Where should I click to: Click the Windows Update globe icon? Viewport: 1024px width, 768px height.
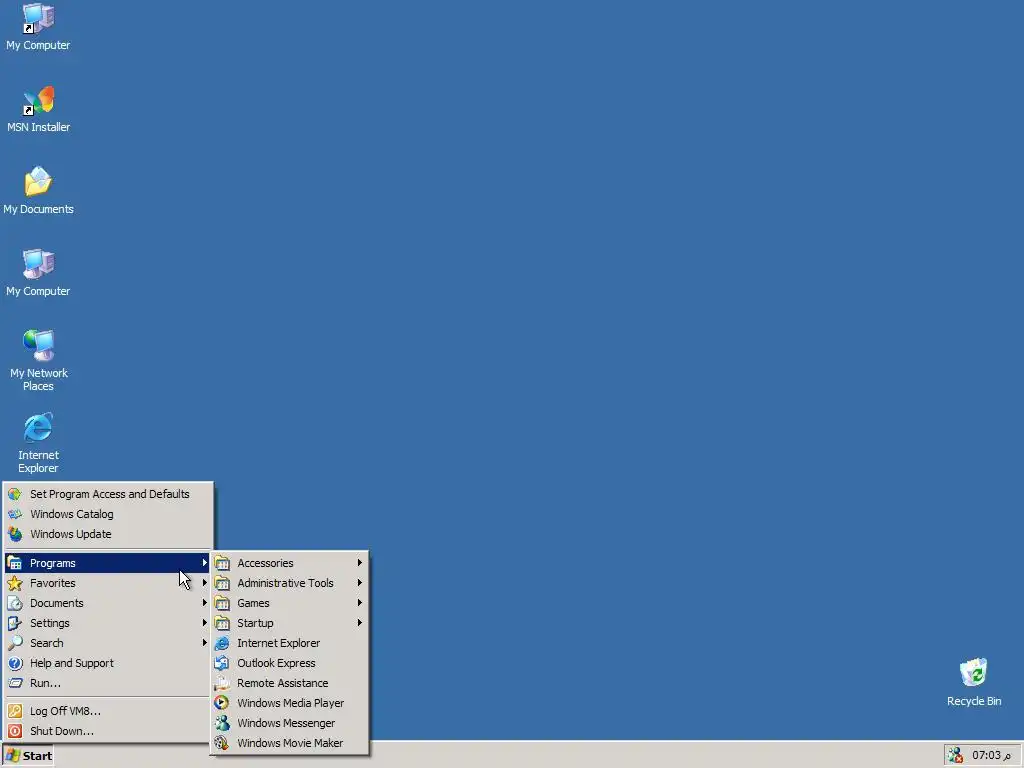[15, 534]
